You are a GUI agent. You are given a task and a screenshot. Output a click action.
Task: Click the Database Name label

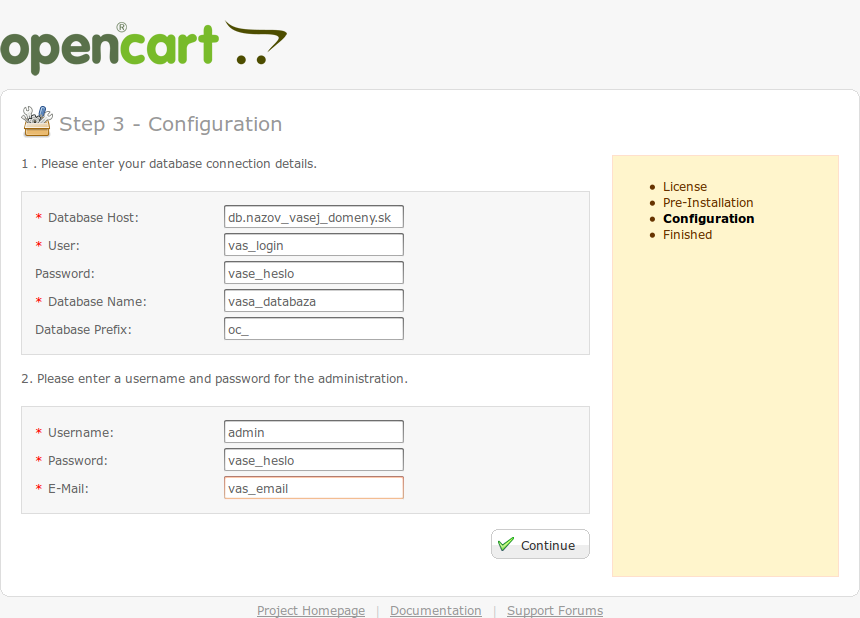click(x=97, y=302)
